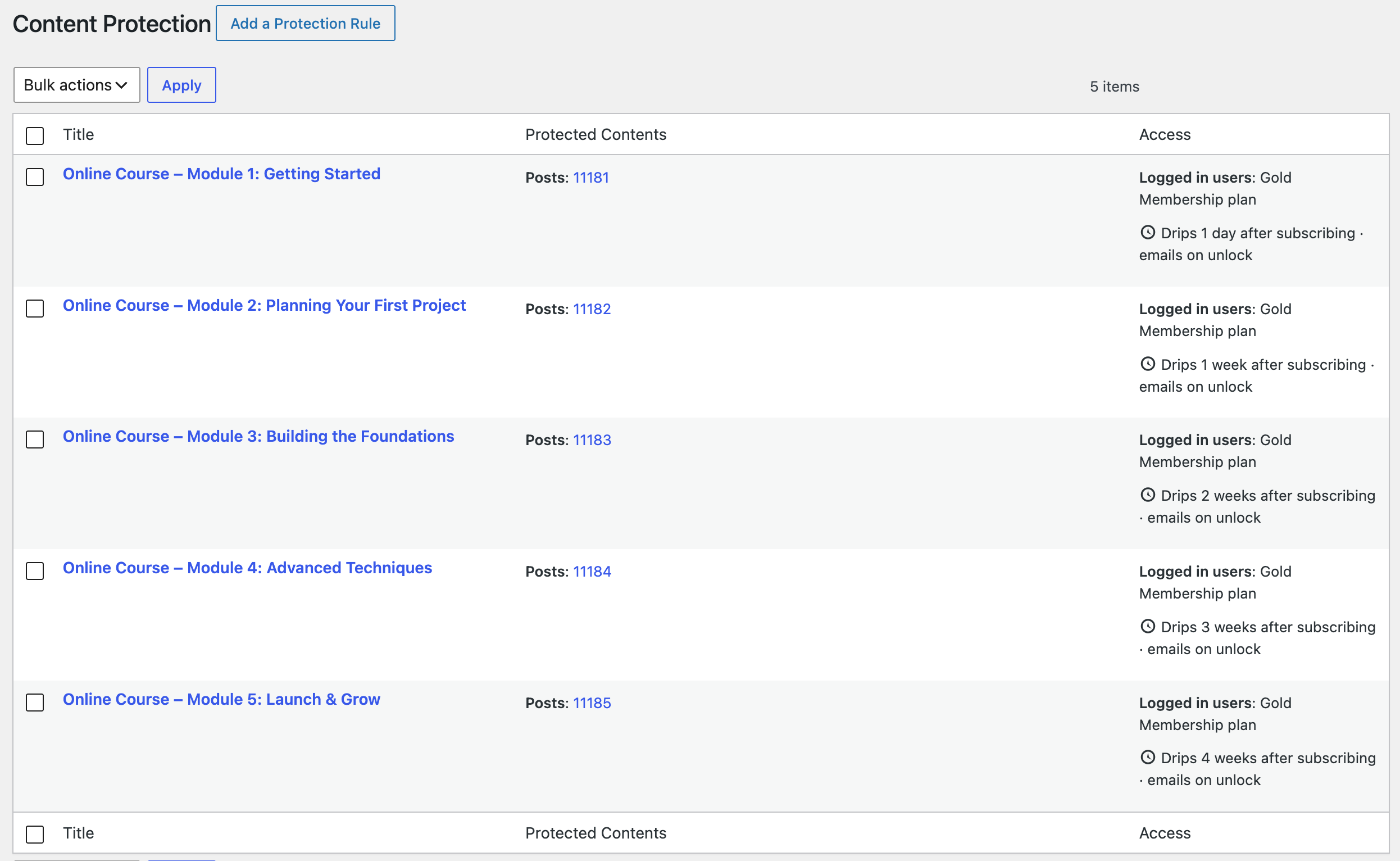
Task: Click the Add a Protection Rule button
Action: 305,23
